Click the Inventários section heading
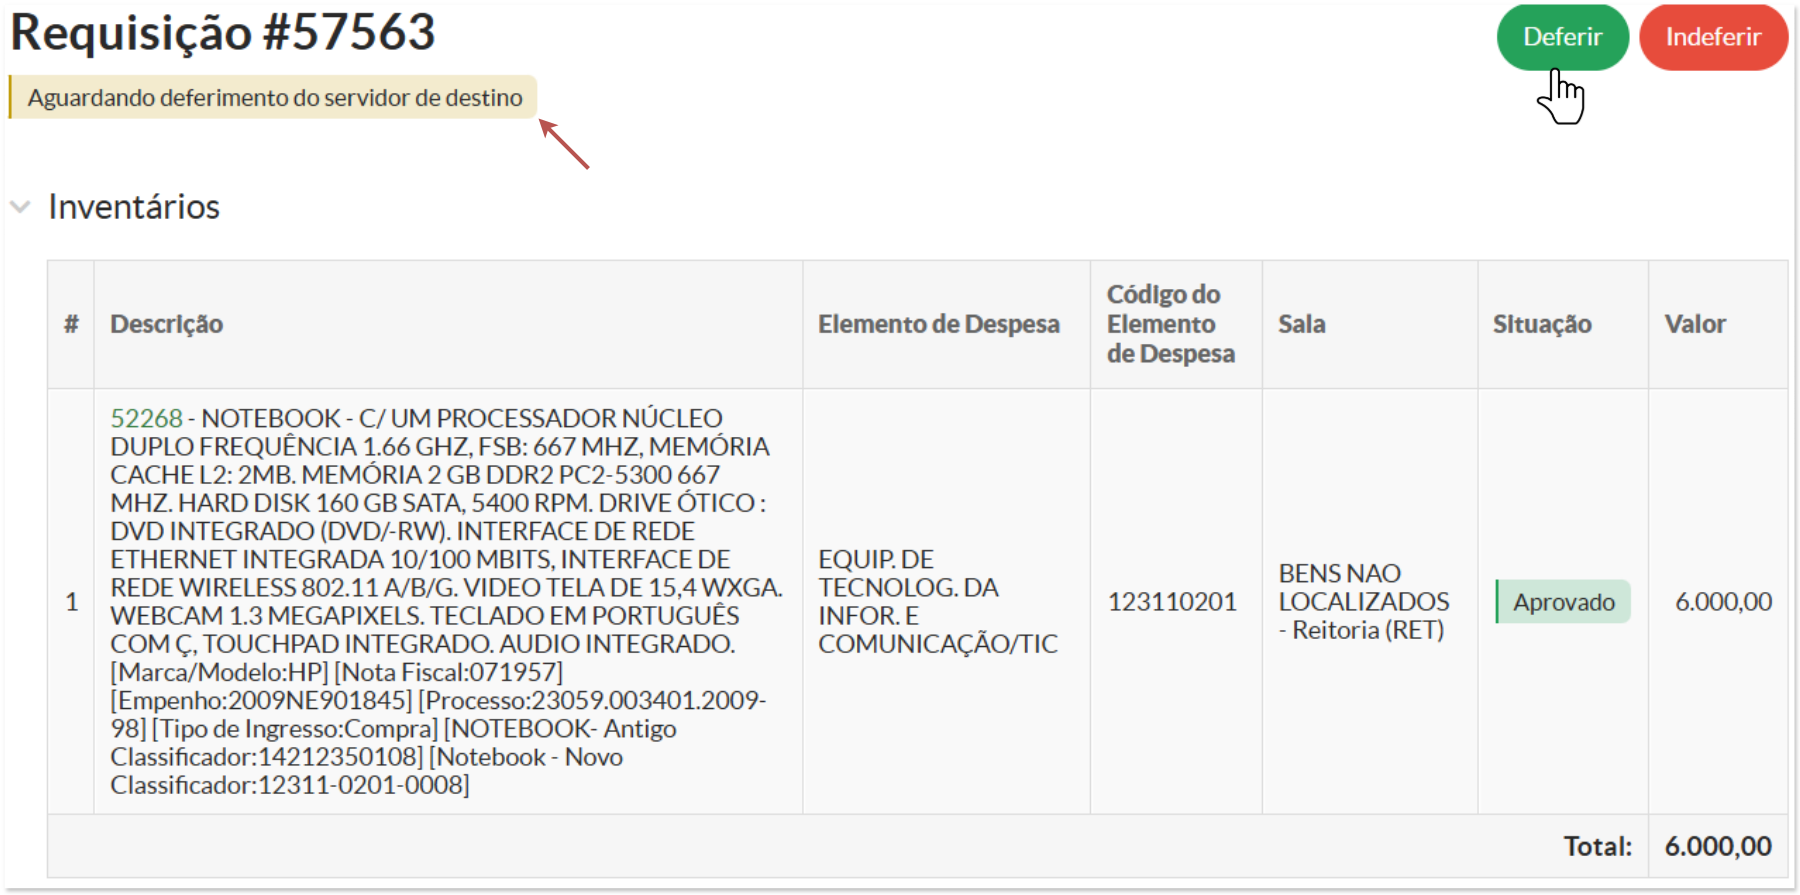The width and height of the screenshot is (1800, 895). point(134,207)
